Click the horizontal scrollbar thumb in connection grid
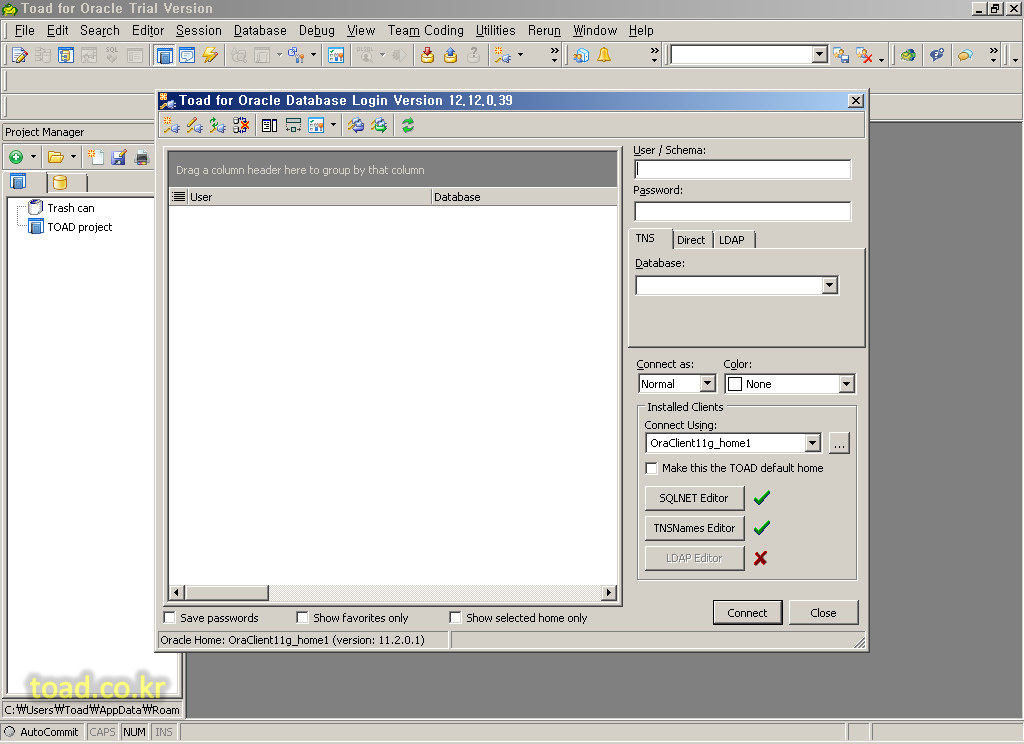Viewport: 1024px width, 744px height. click(x=226, y=592)
